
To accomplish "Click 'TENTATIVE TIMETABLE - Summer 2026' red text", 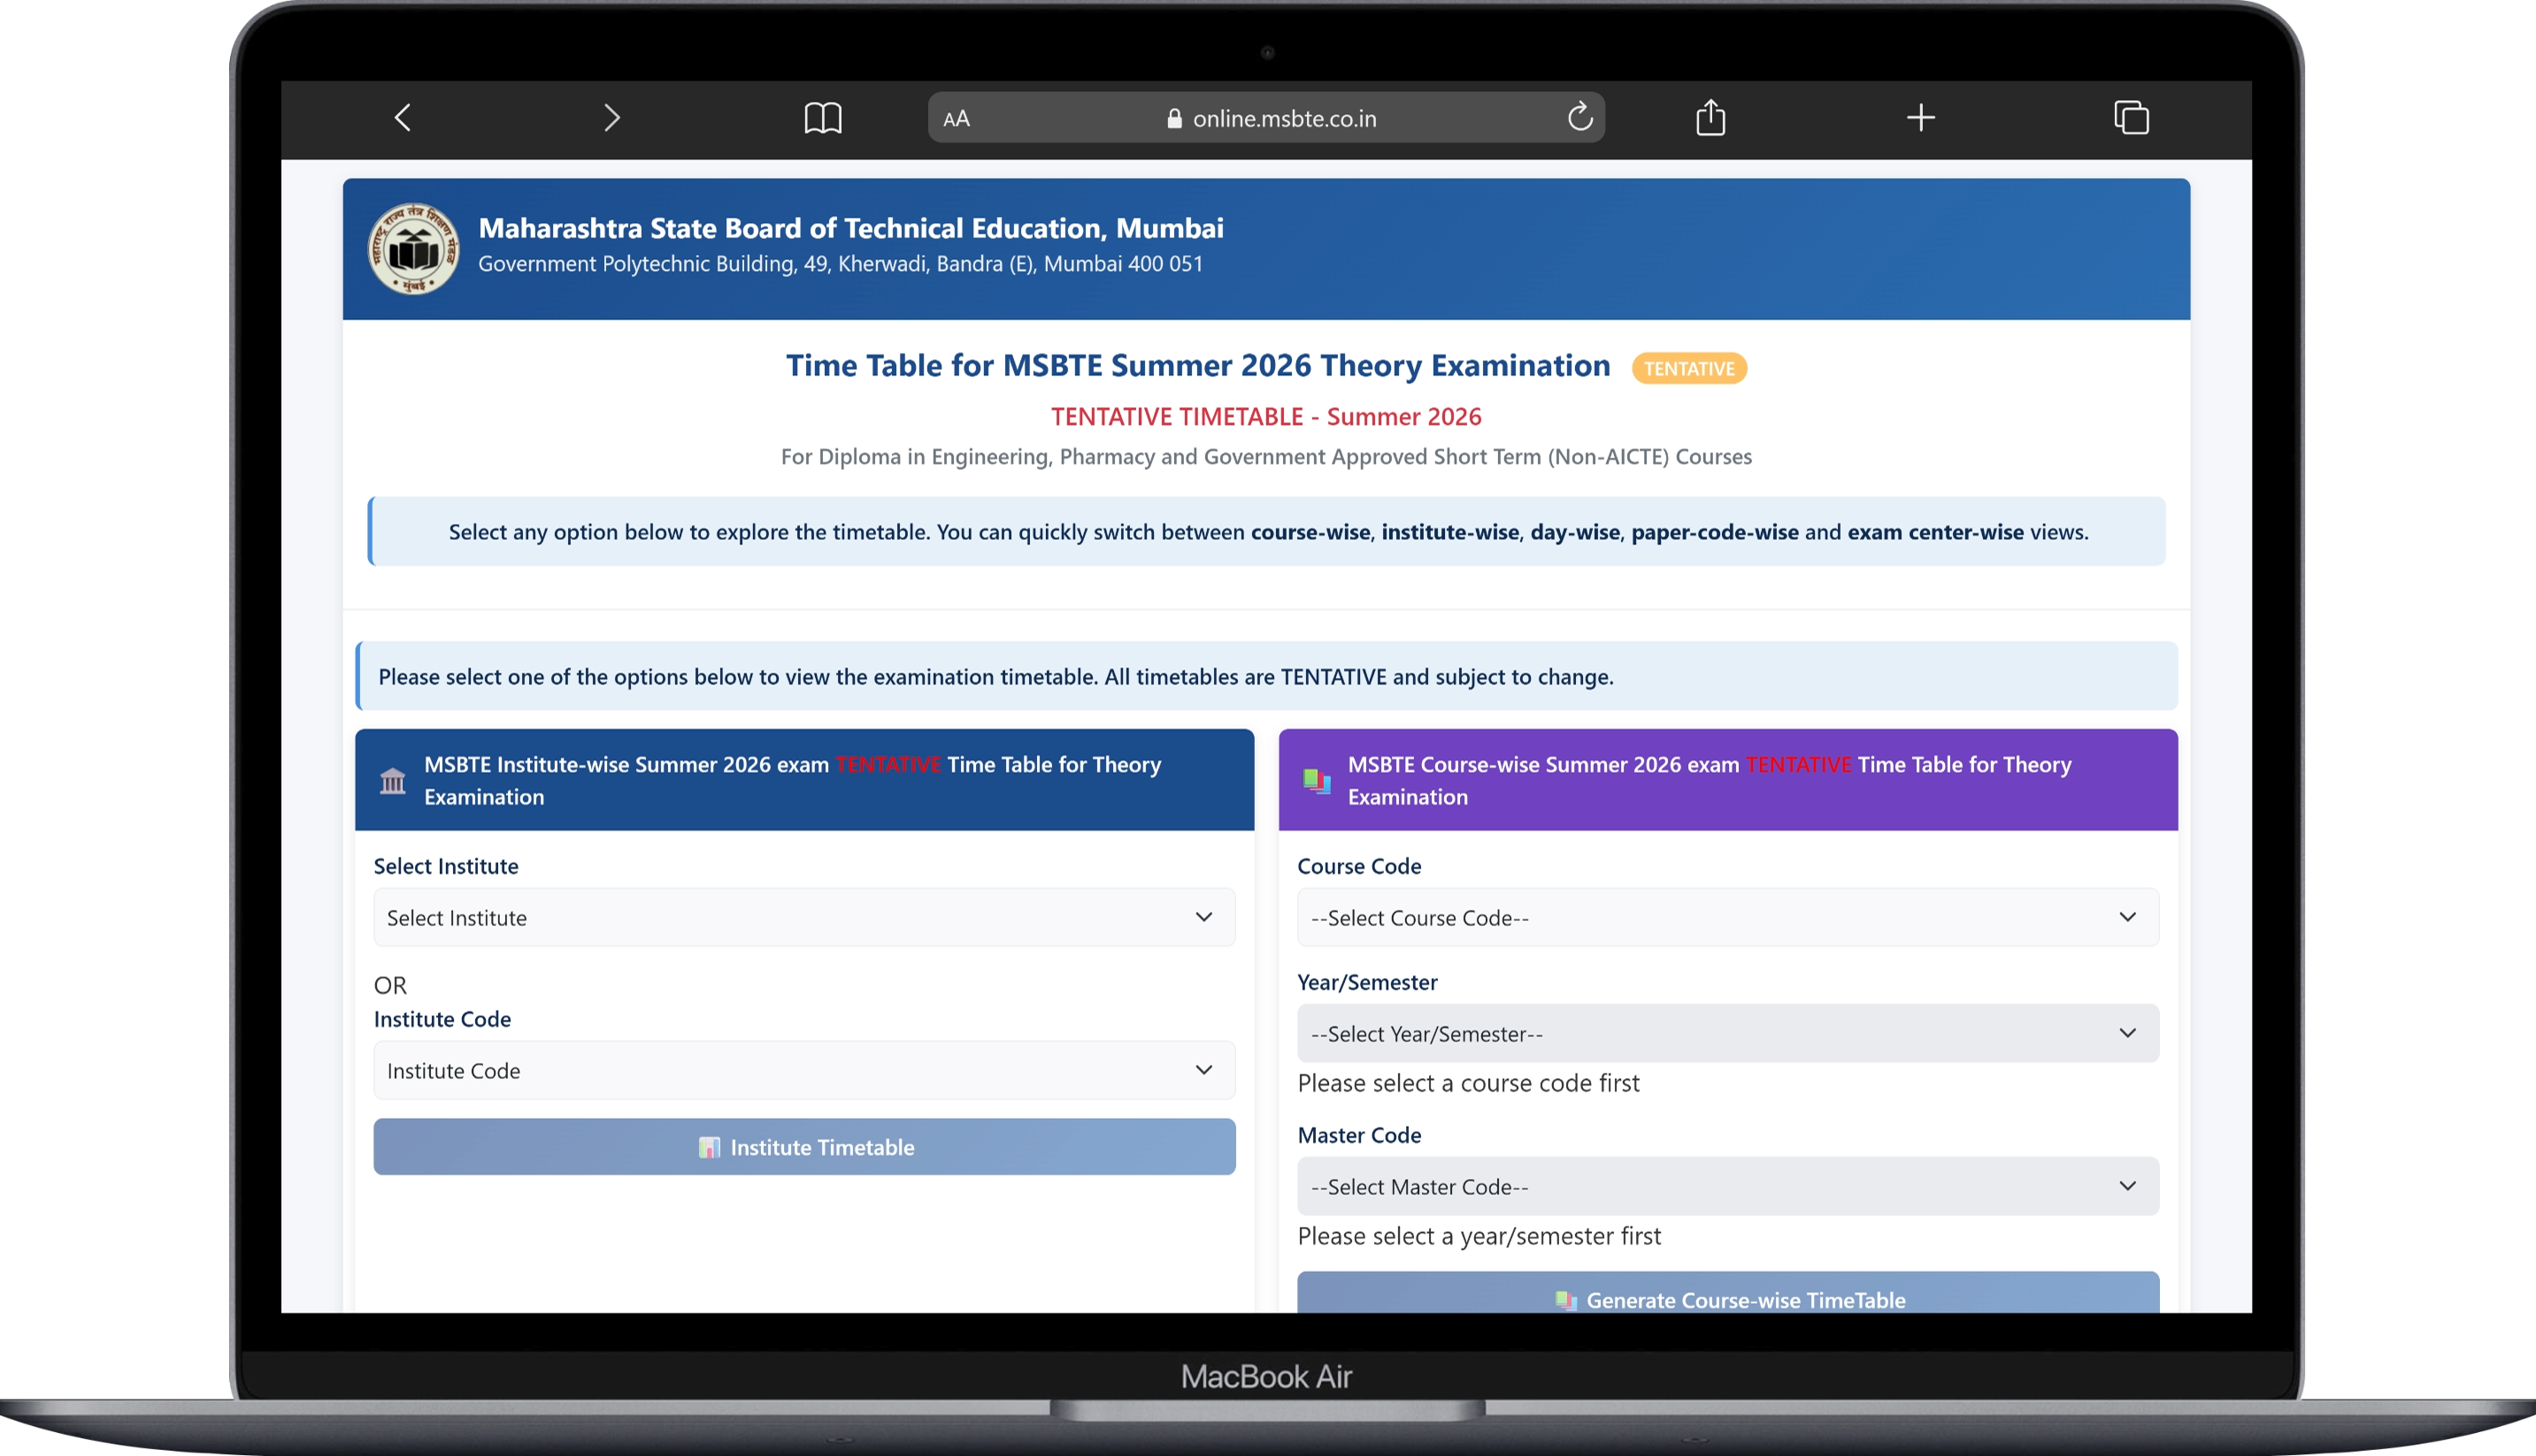I will (1266, 417).
